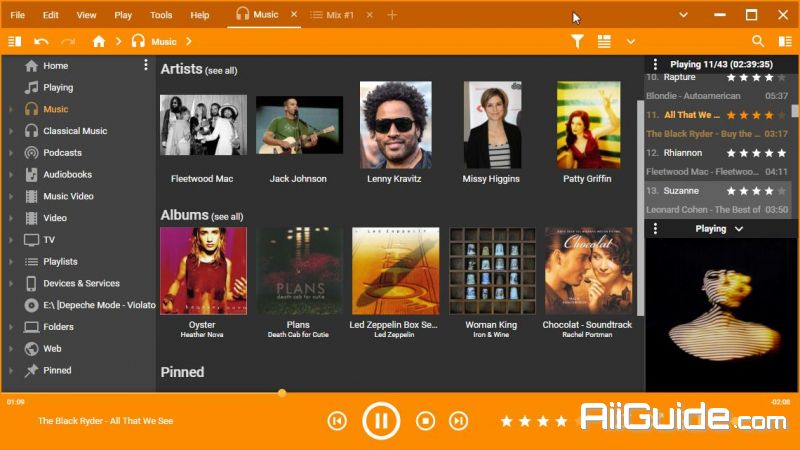Set rating stars in the player bar
Screen dimensions: 800x450
click(543, 421)
